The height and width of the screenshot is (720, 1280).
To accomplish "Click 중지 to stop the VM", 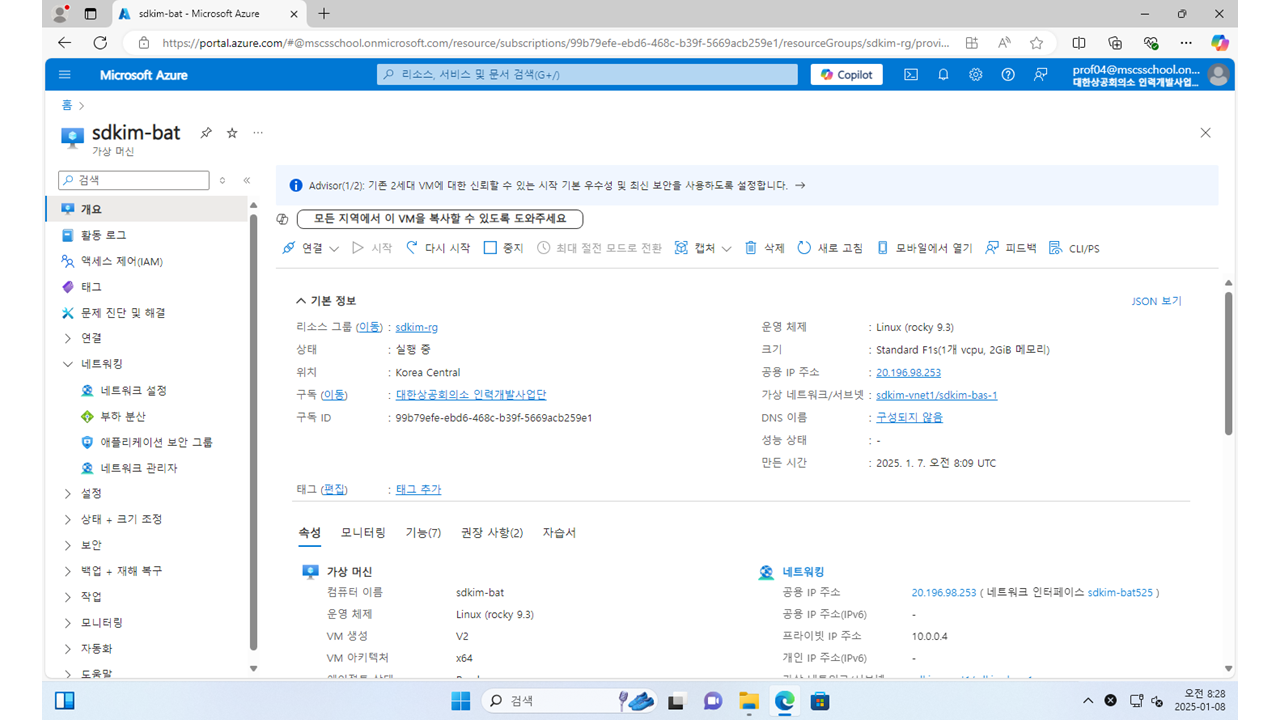I will tap(503, 248).
